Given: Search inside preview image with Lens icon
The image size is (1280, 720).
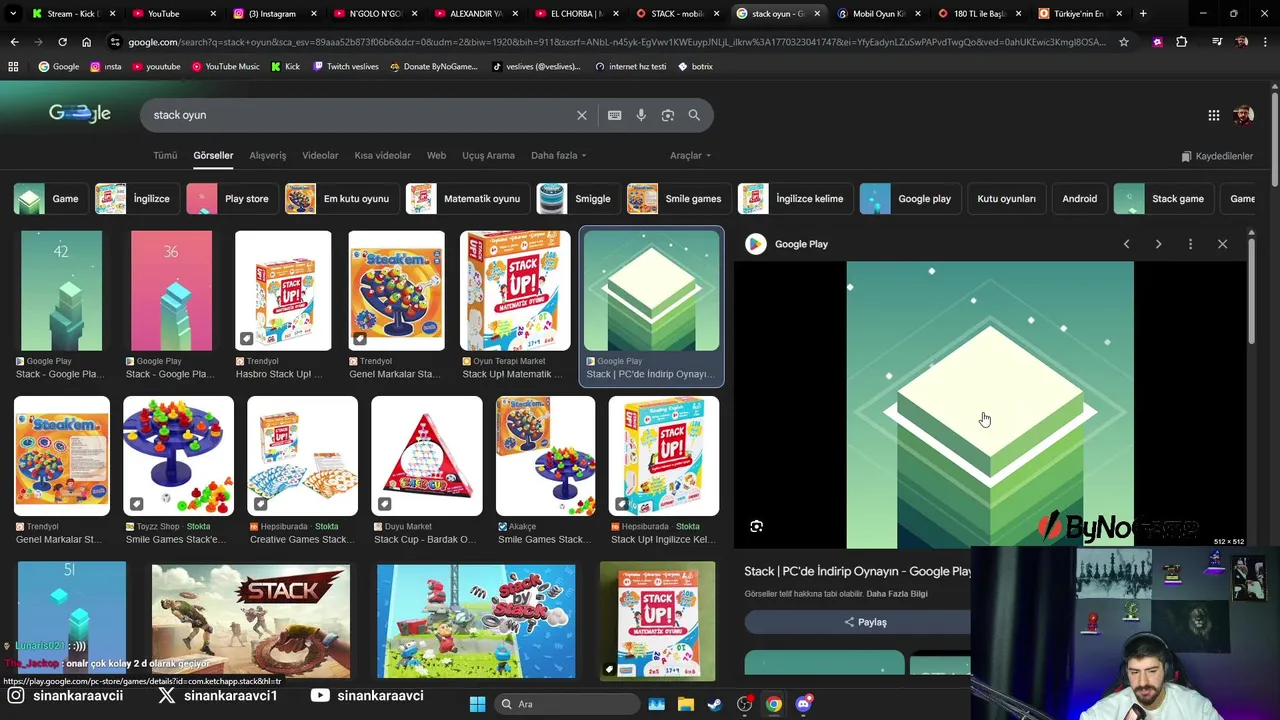Looking at the screenshot, I should pos(757,526).
